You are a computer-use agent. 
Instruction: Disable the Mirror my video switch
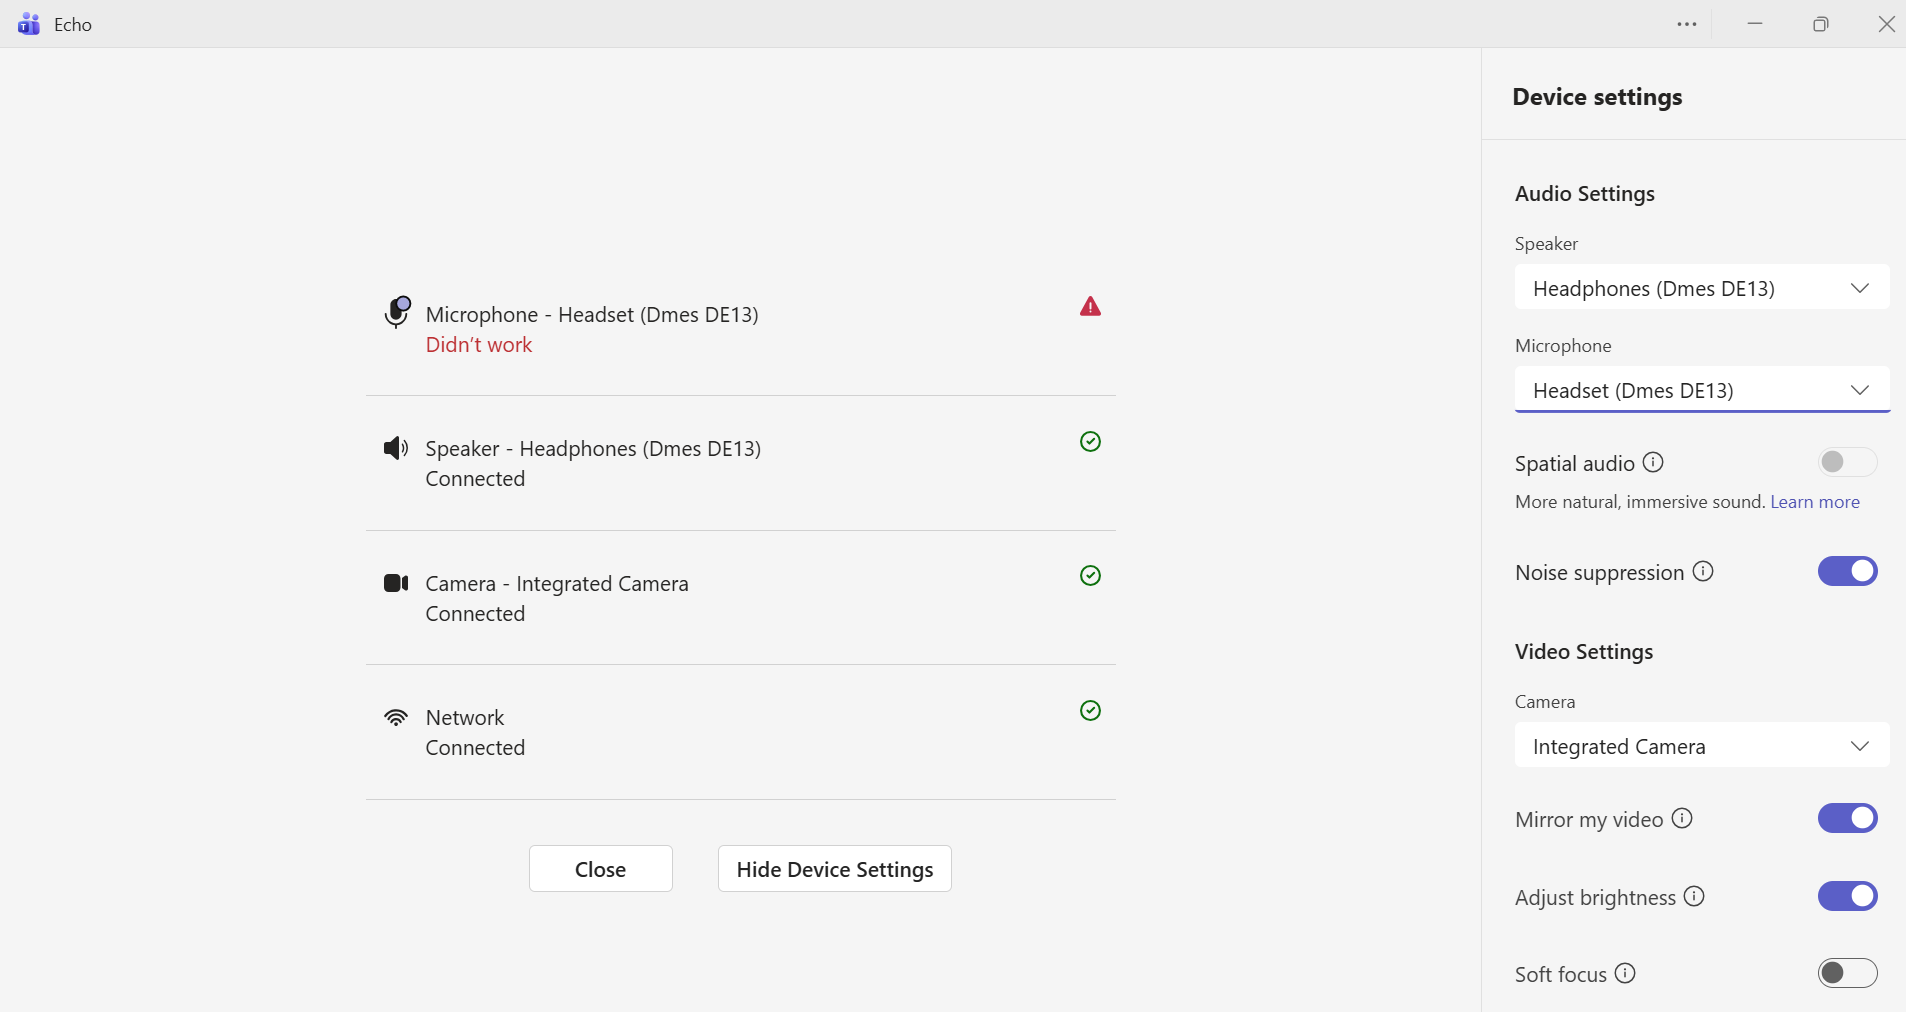[x=1848, y=818]
